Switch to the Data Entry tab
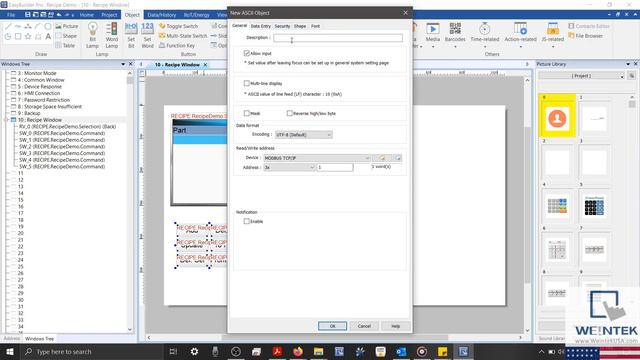 point(260,26)
